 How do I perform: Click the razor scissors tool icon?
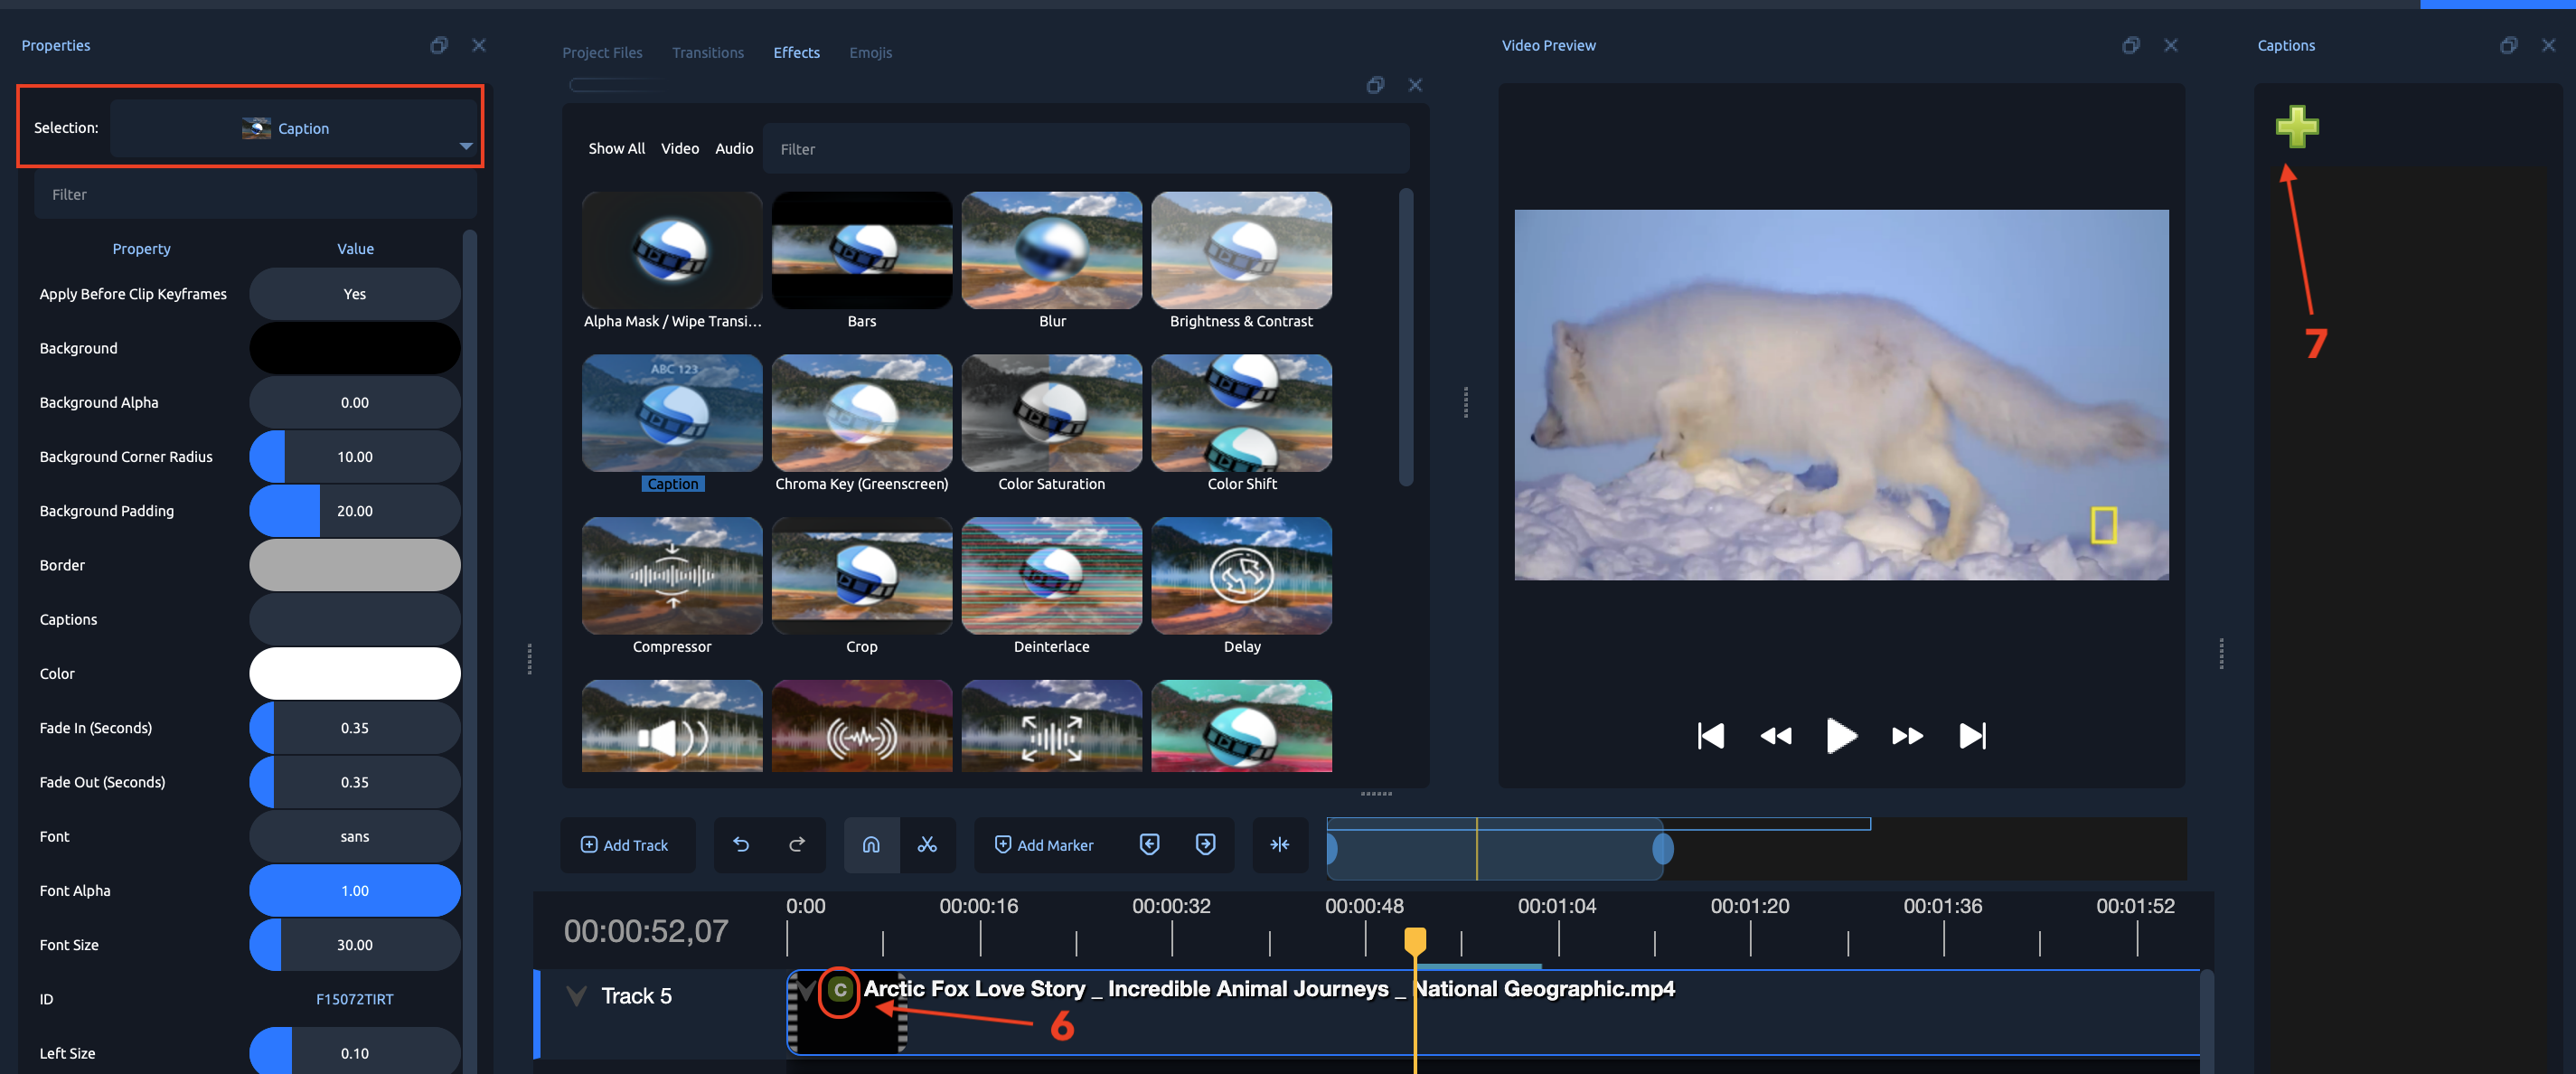(927, 845)
